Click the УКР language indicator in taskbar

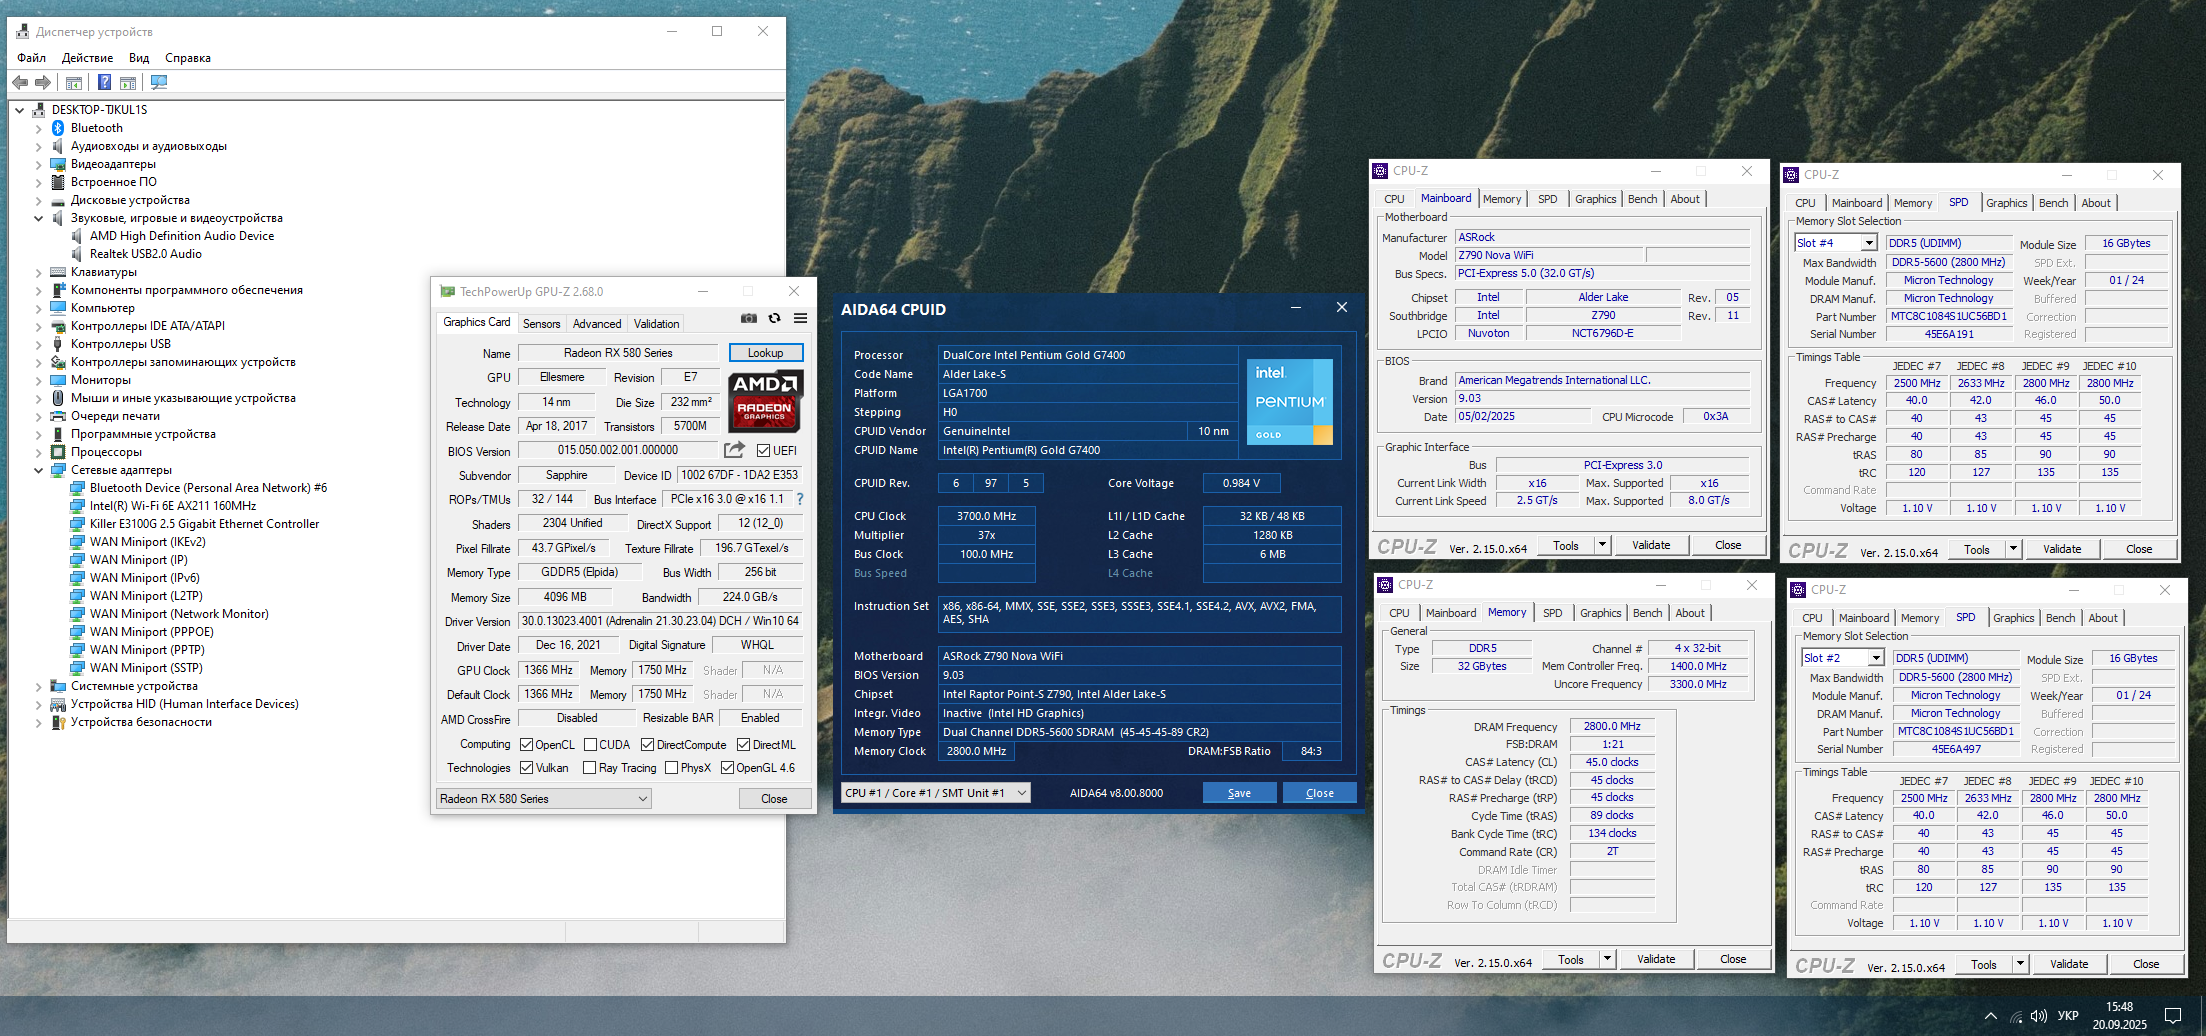coord(2068,1016)
